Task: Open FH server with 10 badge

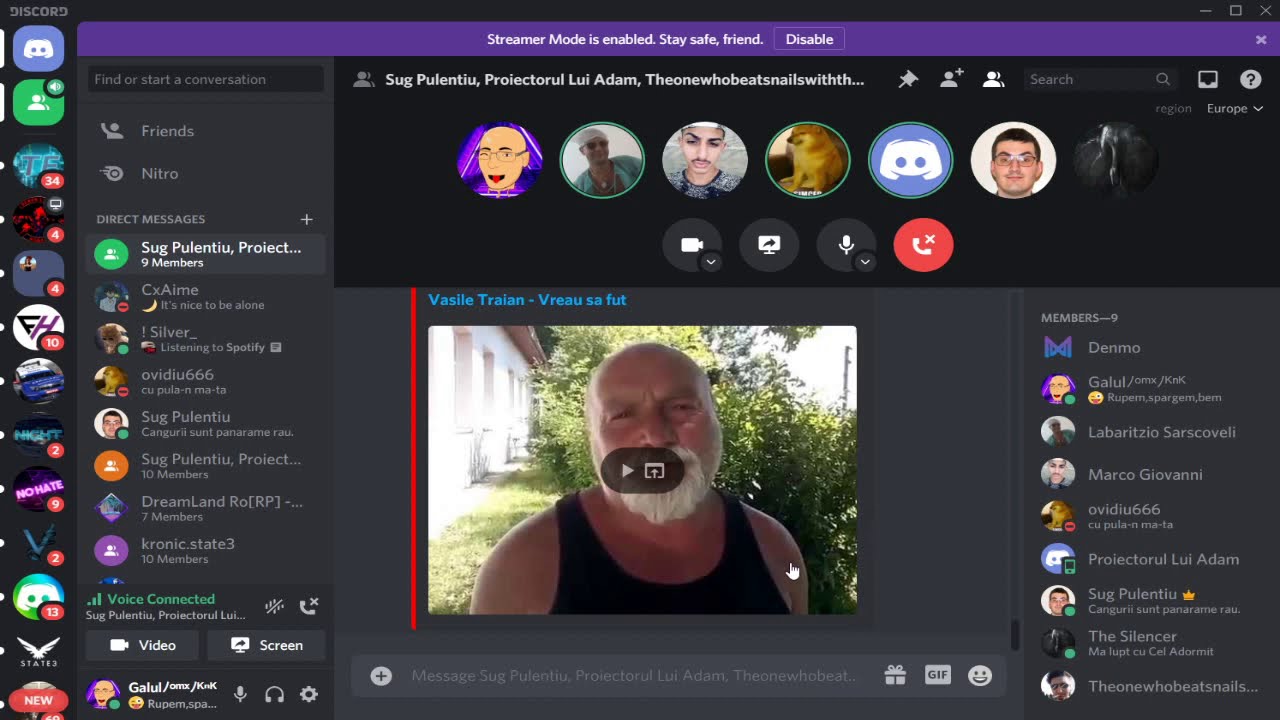Action: pos(39,327)
